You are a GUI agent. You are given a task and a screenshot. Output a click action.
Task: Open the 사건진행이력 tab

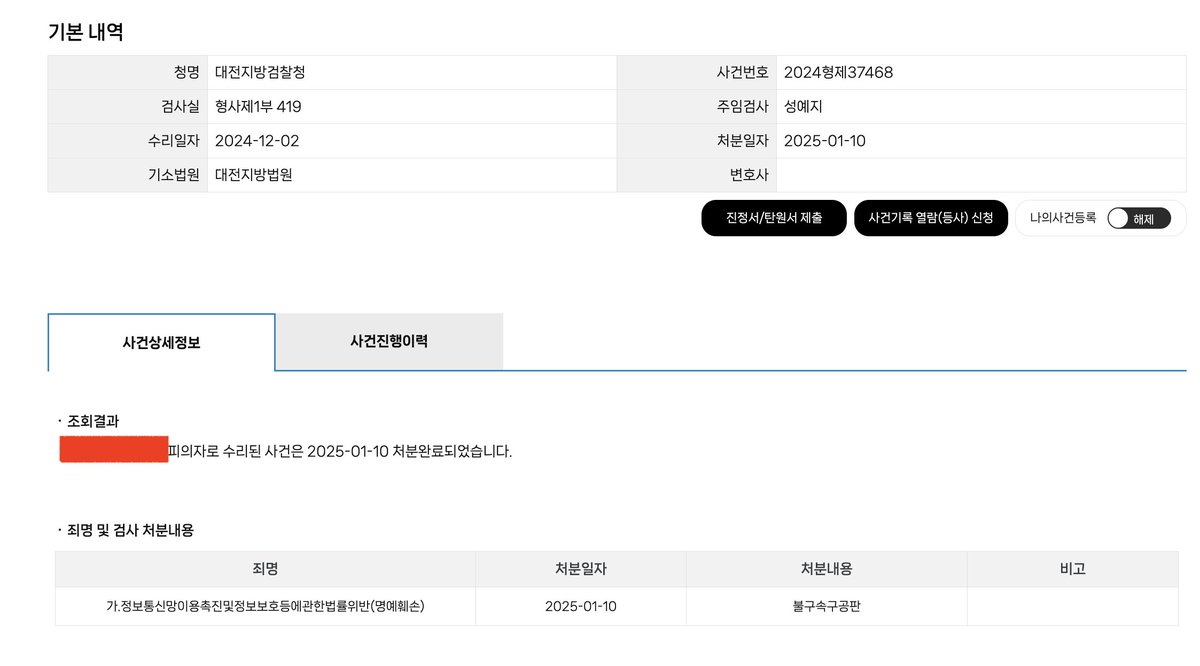[x=388, y=342]
